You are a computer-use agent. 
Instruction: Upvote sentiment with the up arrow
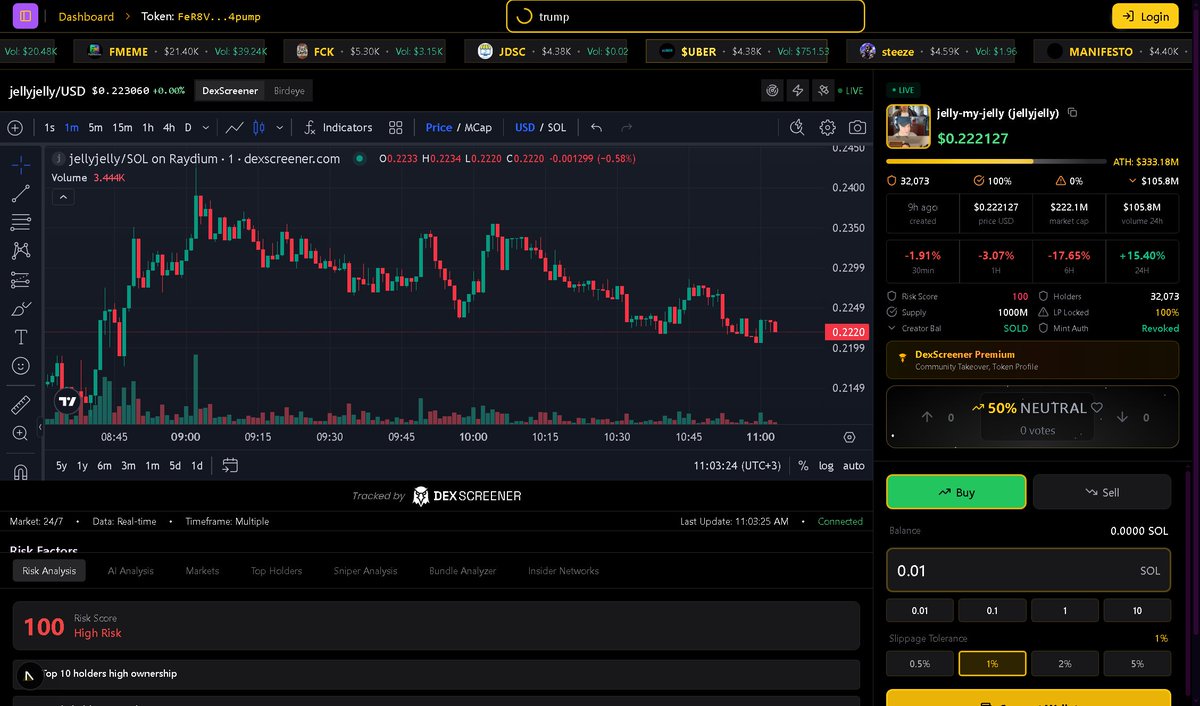(x=927, y=417)
